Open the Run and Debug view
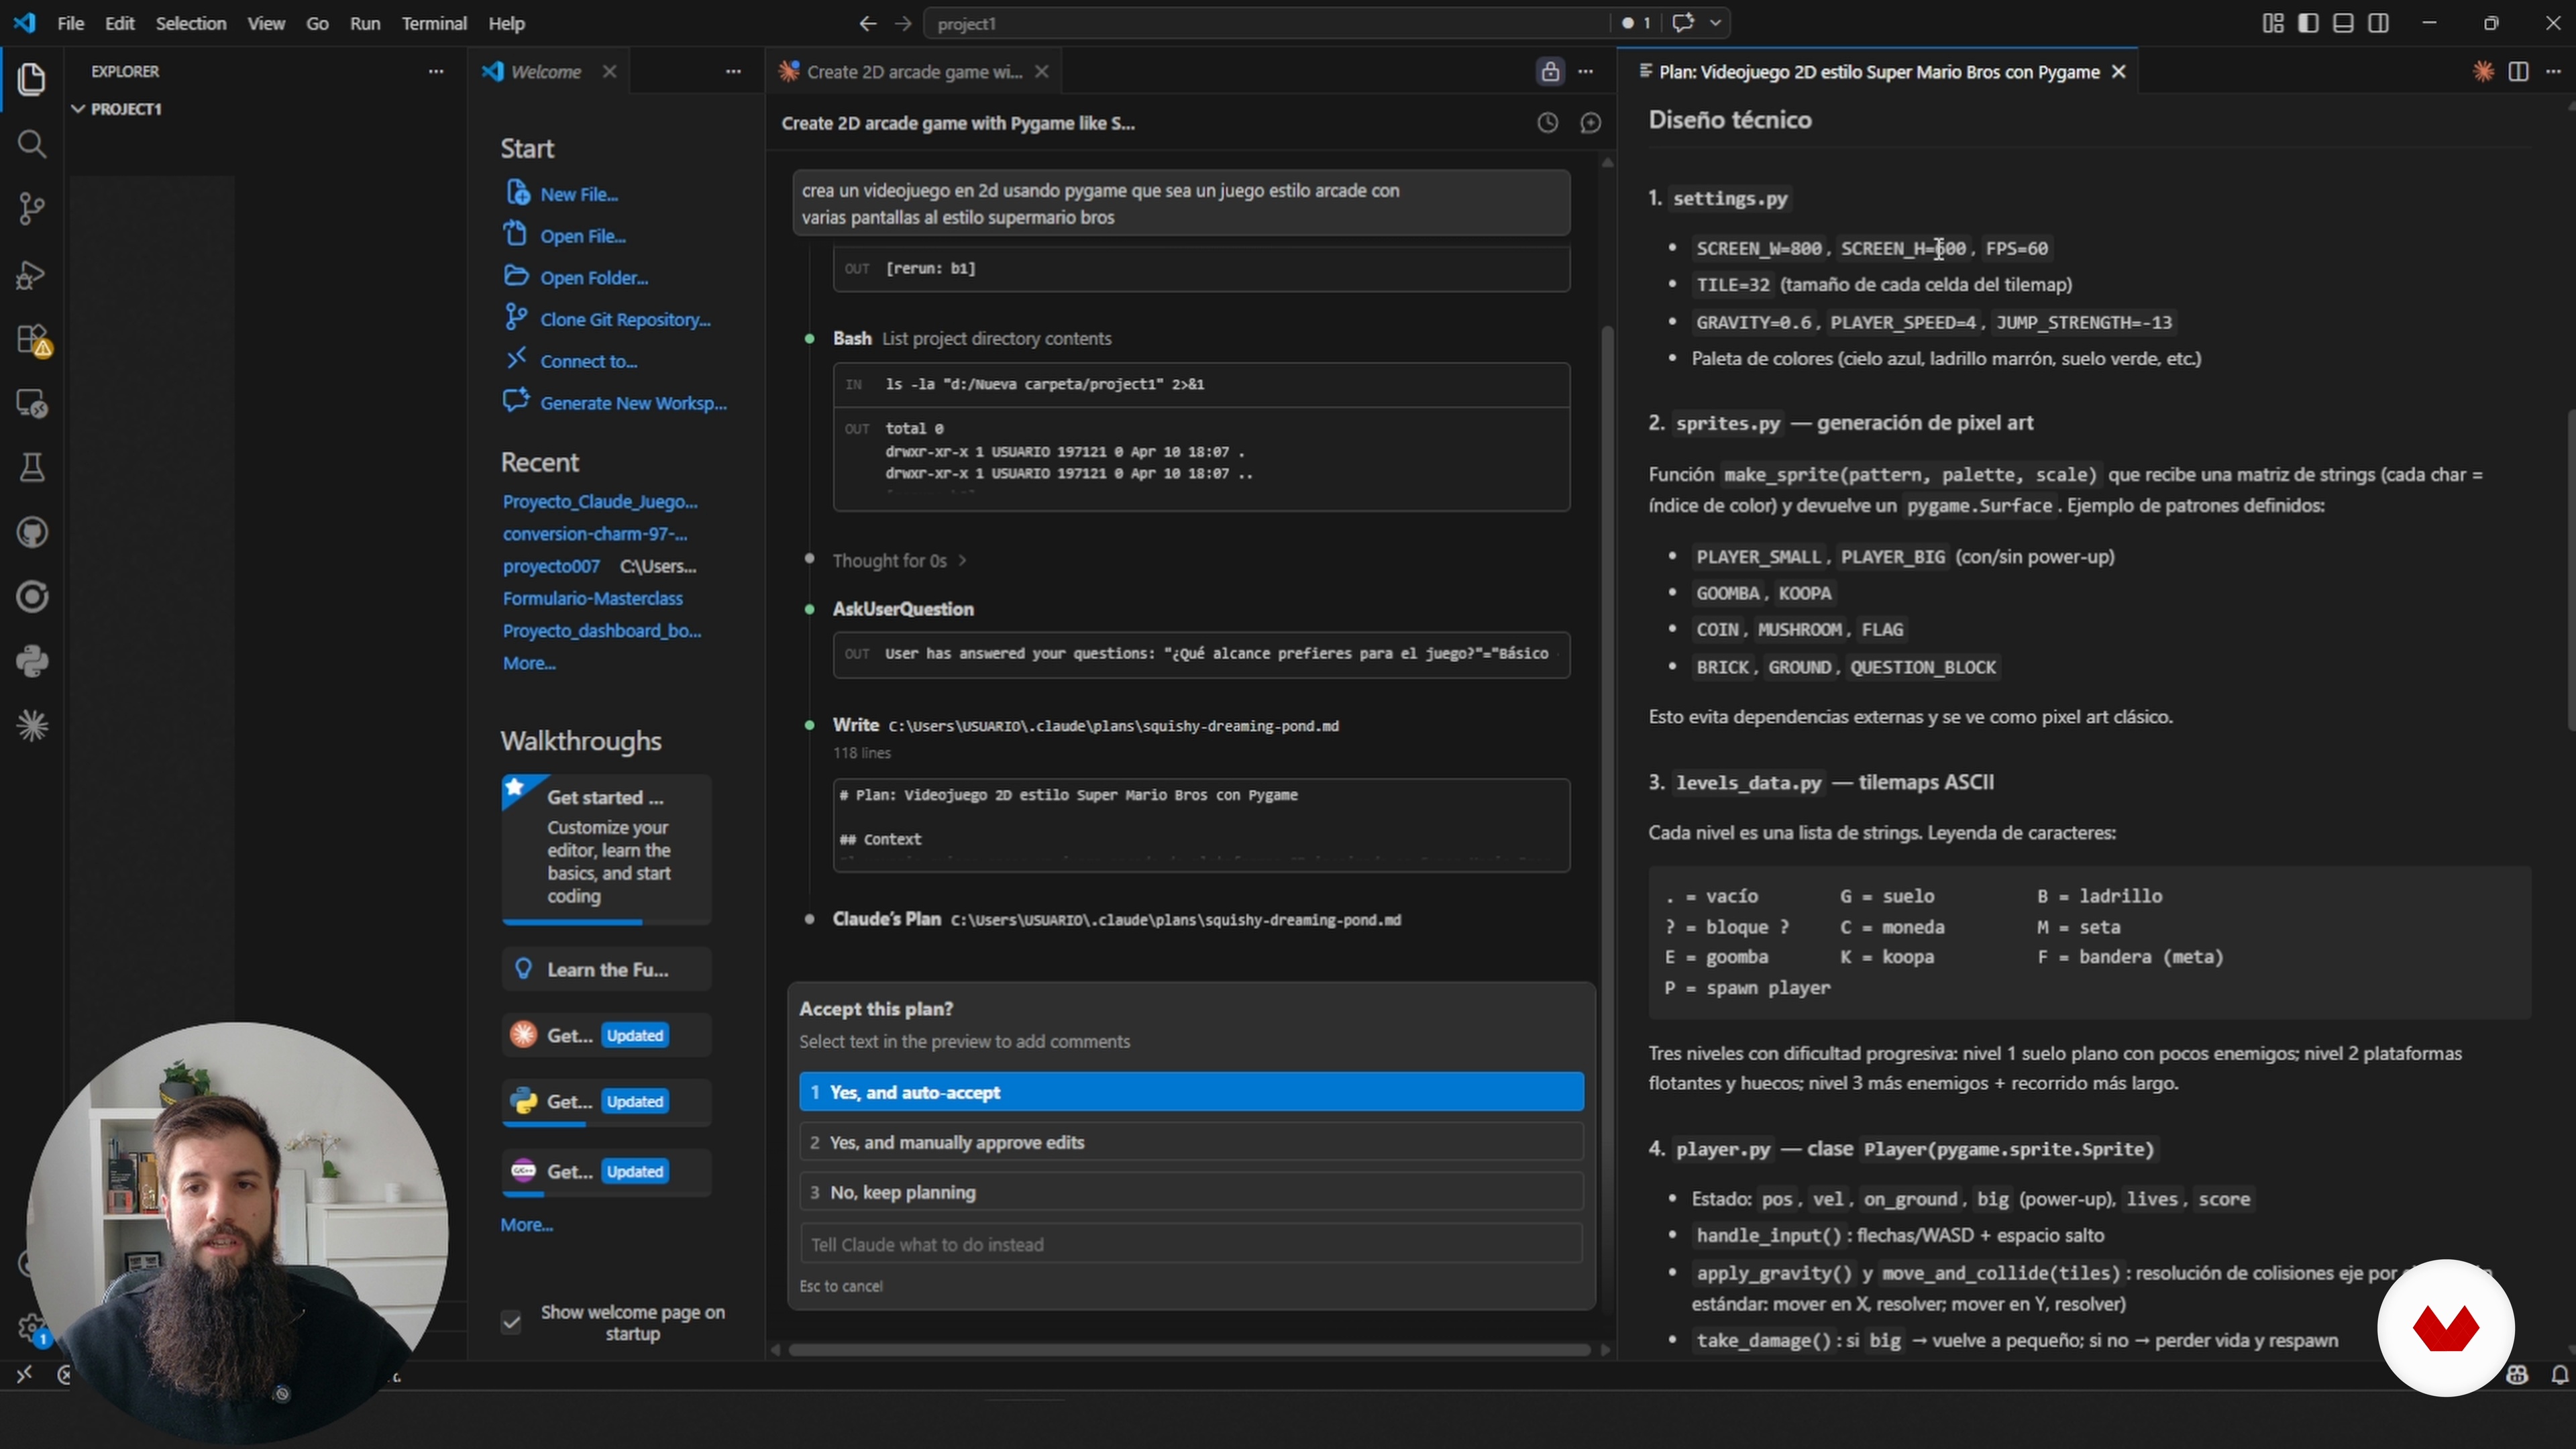Screen dimensions: 2576x1449 [x=32, y=274]
